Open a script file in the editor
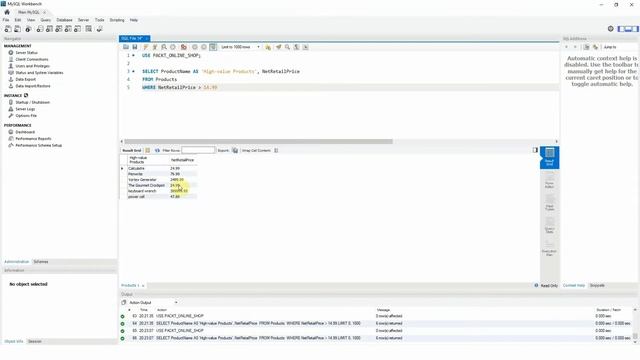 tap(126, 47)
